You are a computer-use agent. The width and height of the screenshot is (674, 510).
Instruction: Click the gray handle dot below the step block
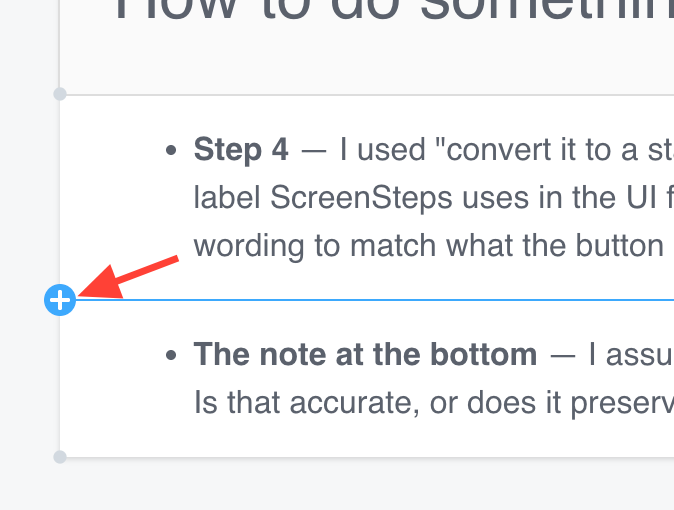60,457
